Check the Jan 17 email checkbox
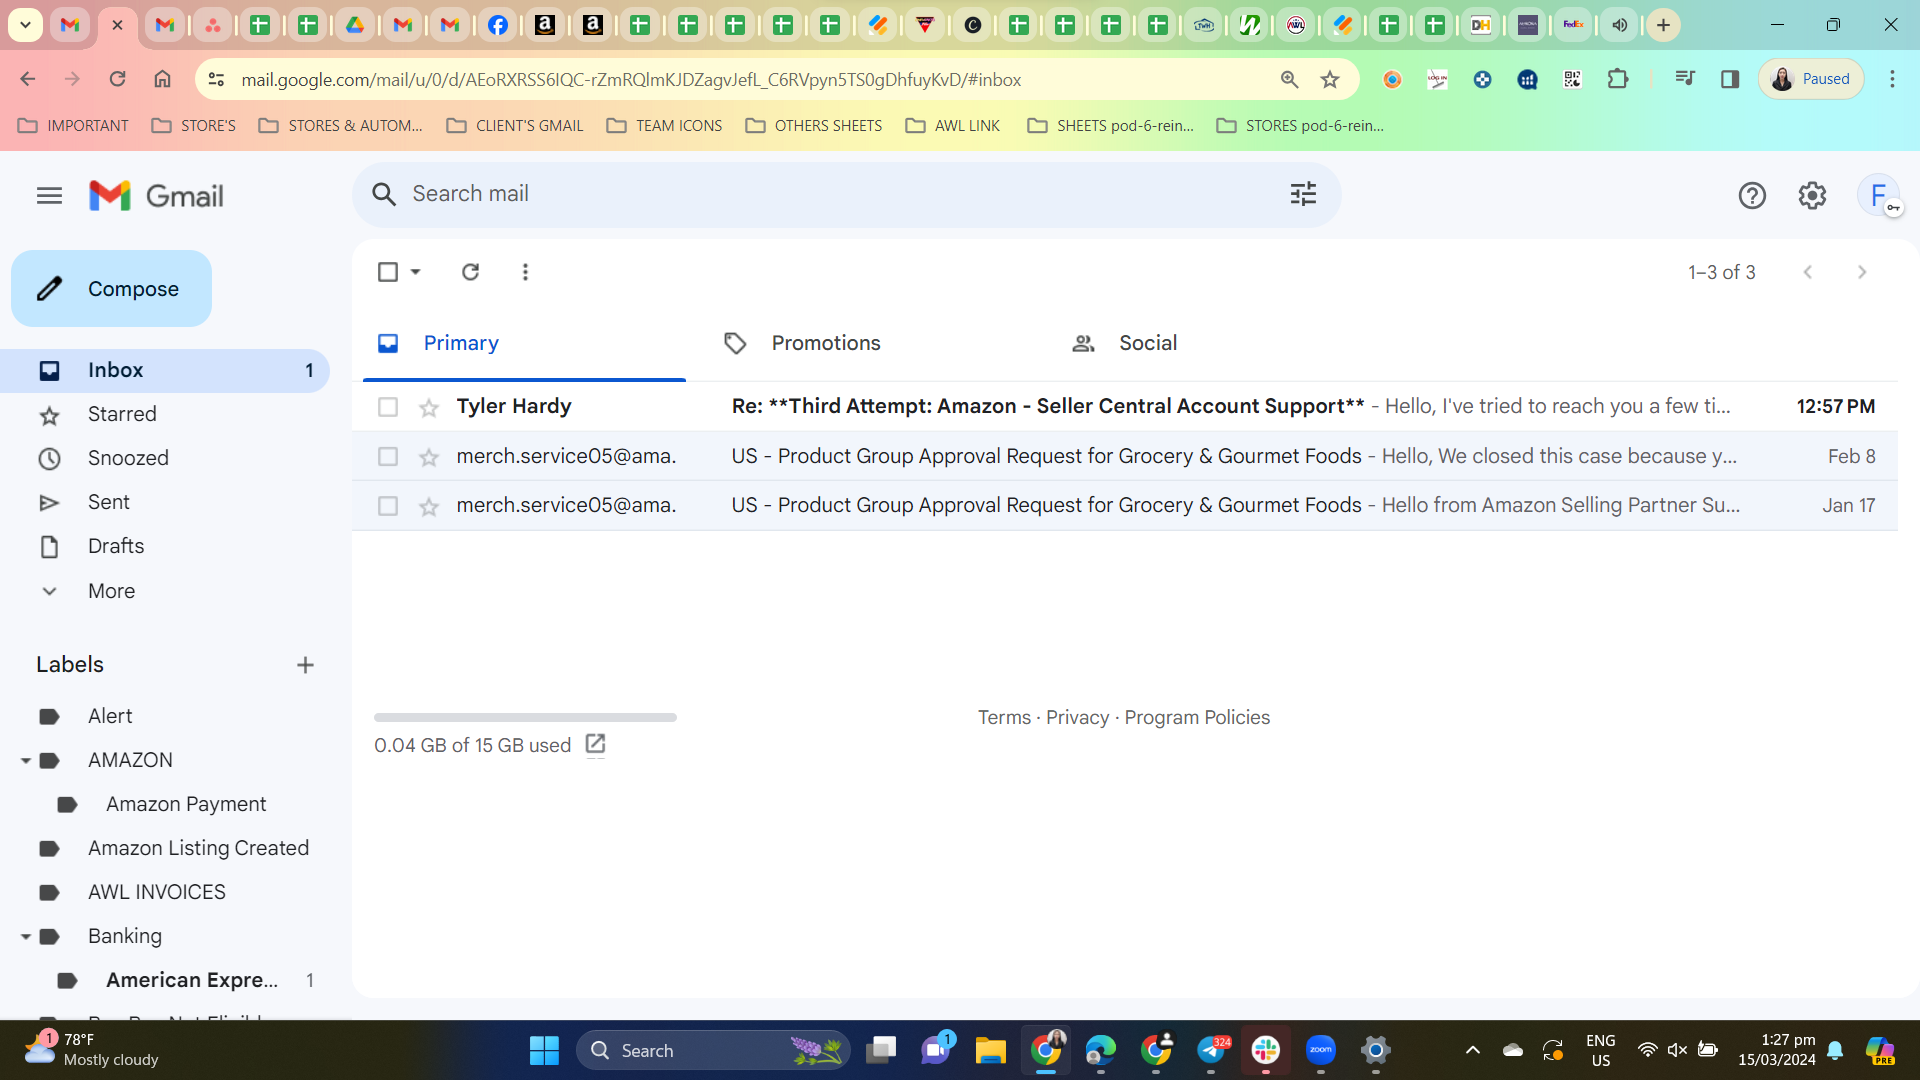 pos(388,506)
